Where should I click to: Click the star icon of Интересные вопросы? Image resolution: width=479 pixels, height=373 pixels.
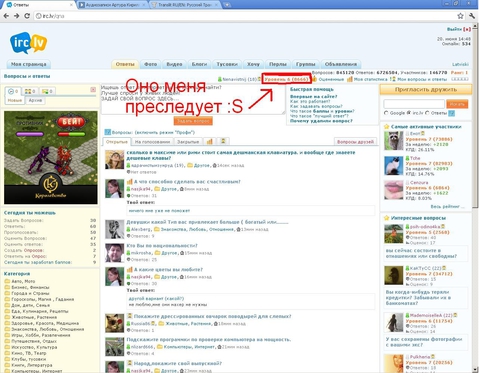coord(386,218)
